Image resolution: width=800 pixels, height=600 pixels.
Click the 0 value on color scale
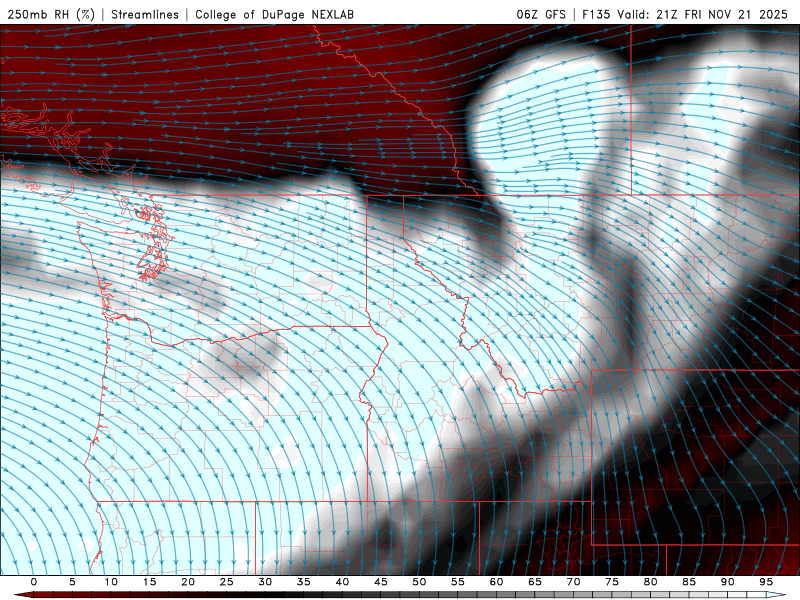pyautogui.click(x=34, y=582)
